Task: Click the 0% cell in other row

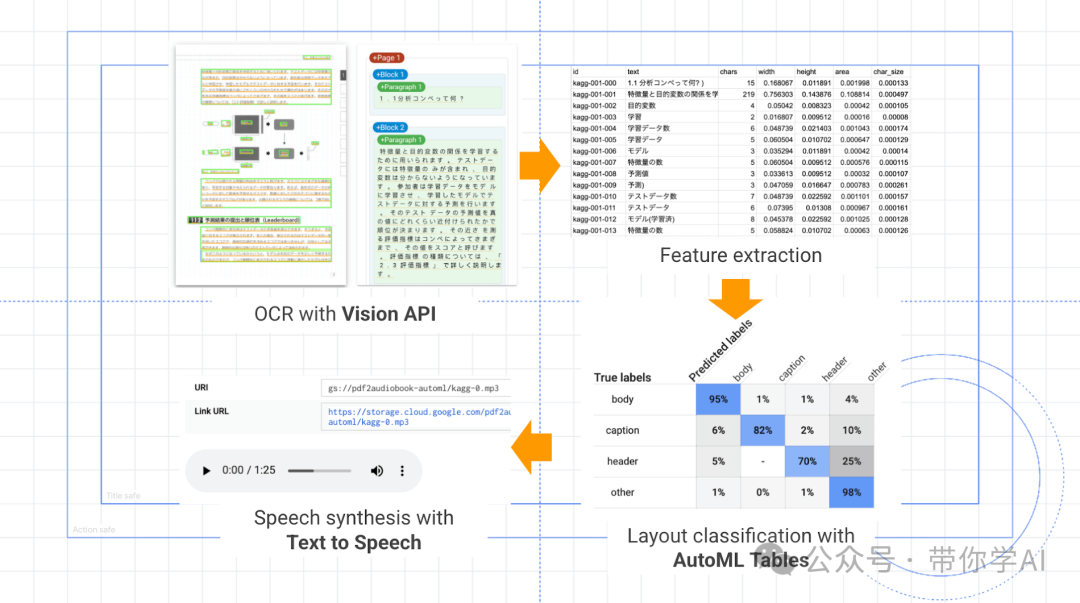Action: pos(762,492)
